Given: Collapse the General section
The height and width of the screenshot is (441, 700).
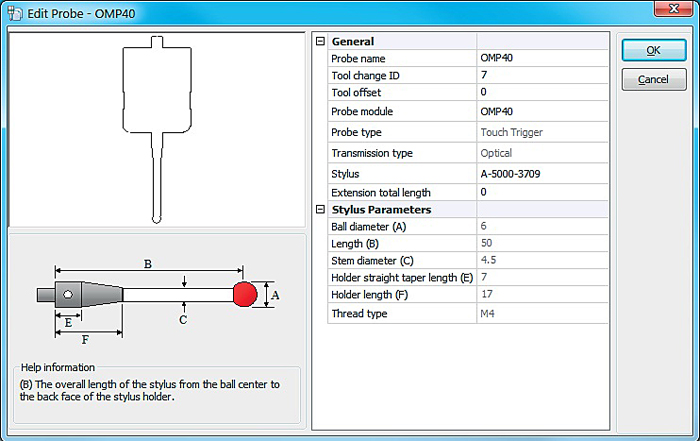Looking at the screenshot, I should click(x=320, y=41).
